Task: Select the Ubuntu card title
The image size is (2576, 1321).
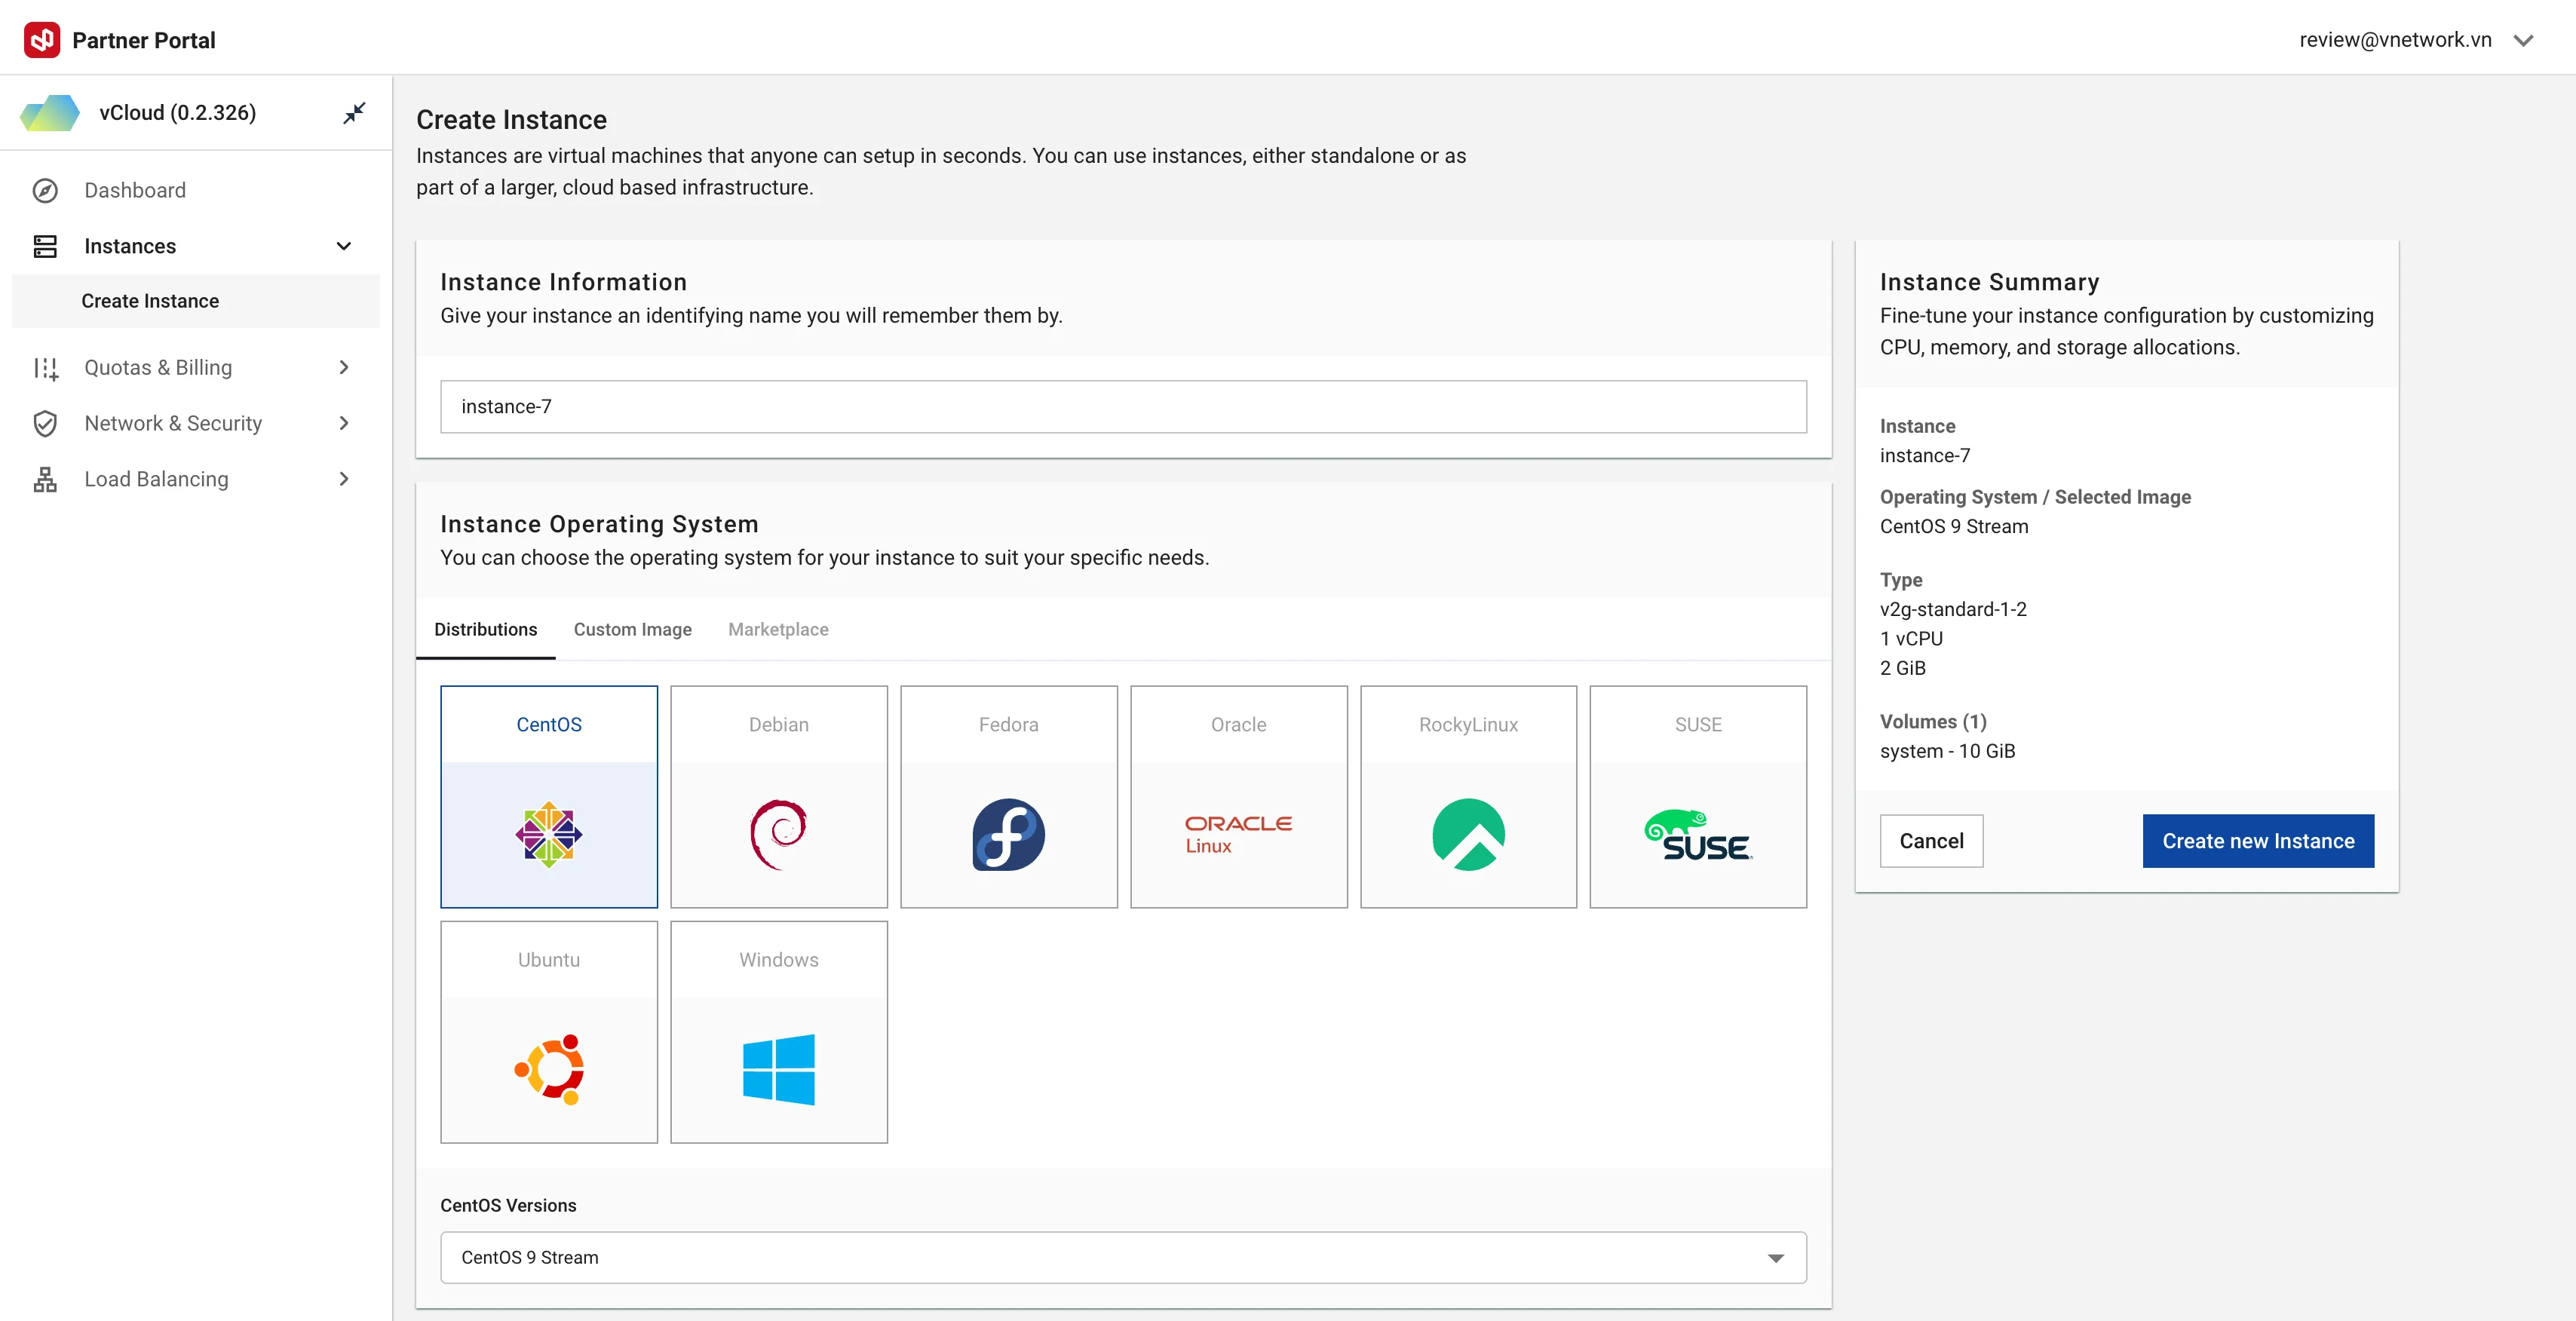Action: tap(549, 960)
